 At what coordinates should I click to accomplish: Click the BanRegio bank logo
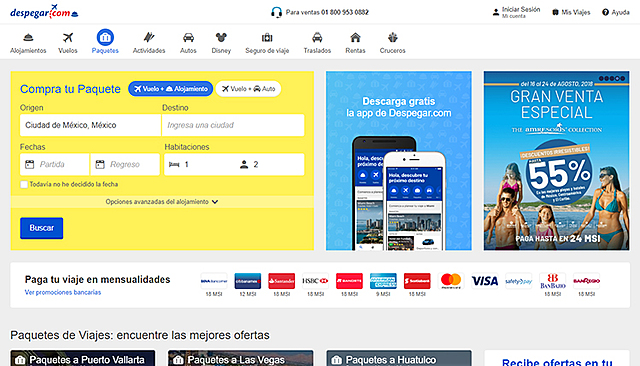[587, 281]
